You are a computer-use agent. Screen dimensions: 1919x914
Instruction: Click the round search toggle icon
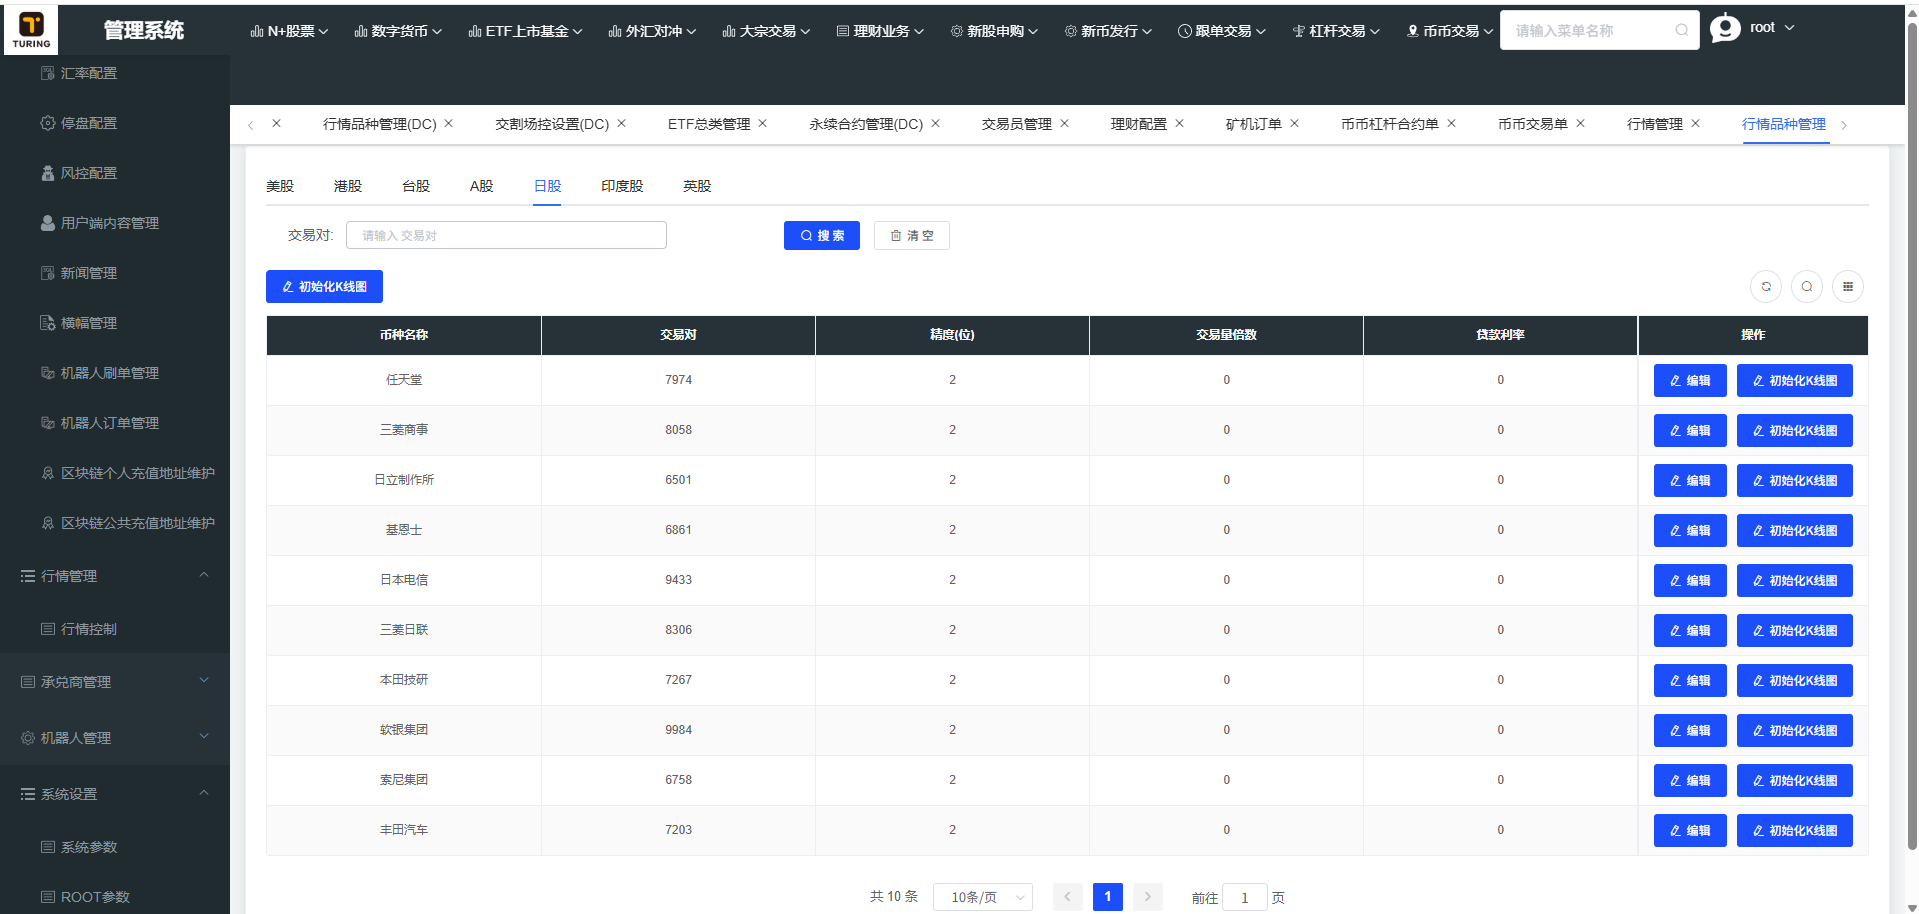(x=1807, y=287)
